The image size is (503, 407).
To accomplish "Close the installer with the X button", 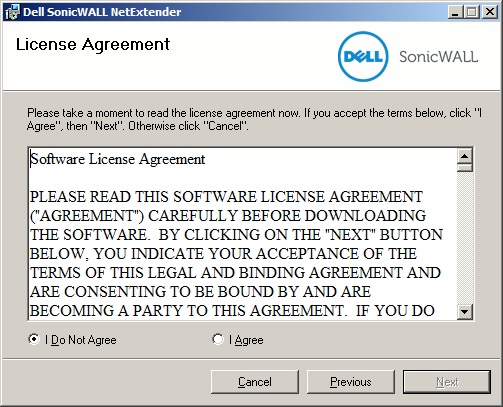I will click(x=490, y=12).
